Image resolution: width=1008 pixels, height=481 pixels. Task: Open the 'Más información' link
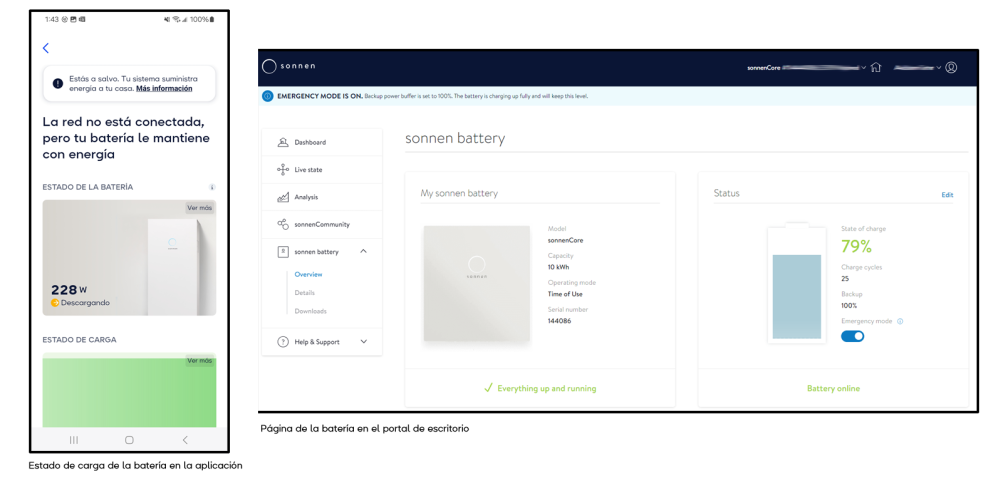[x=164, y=89]
